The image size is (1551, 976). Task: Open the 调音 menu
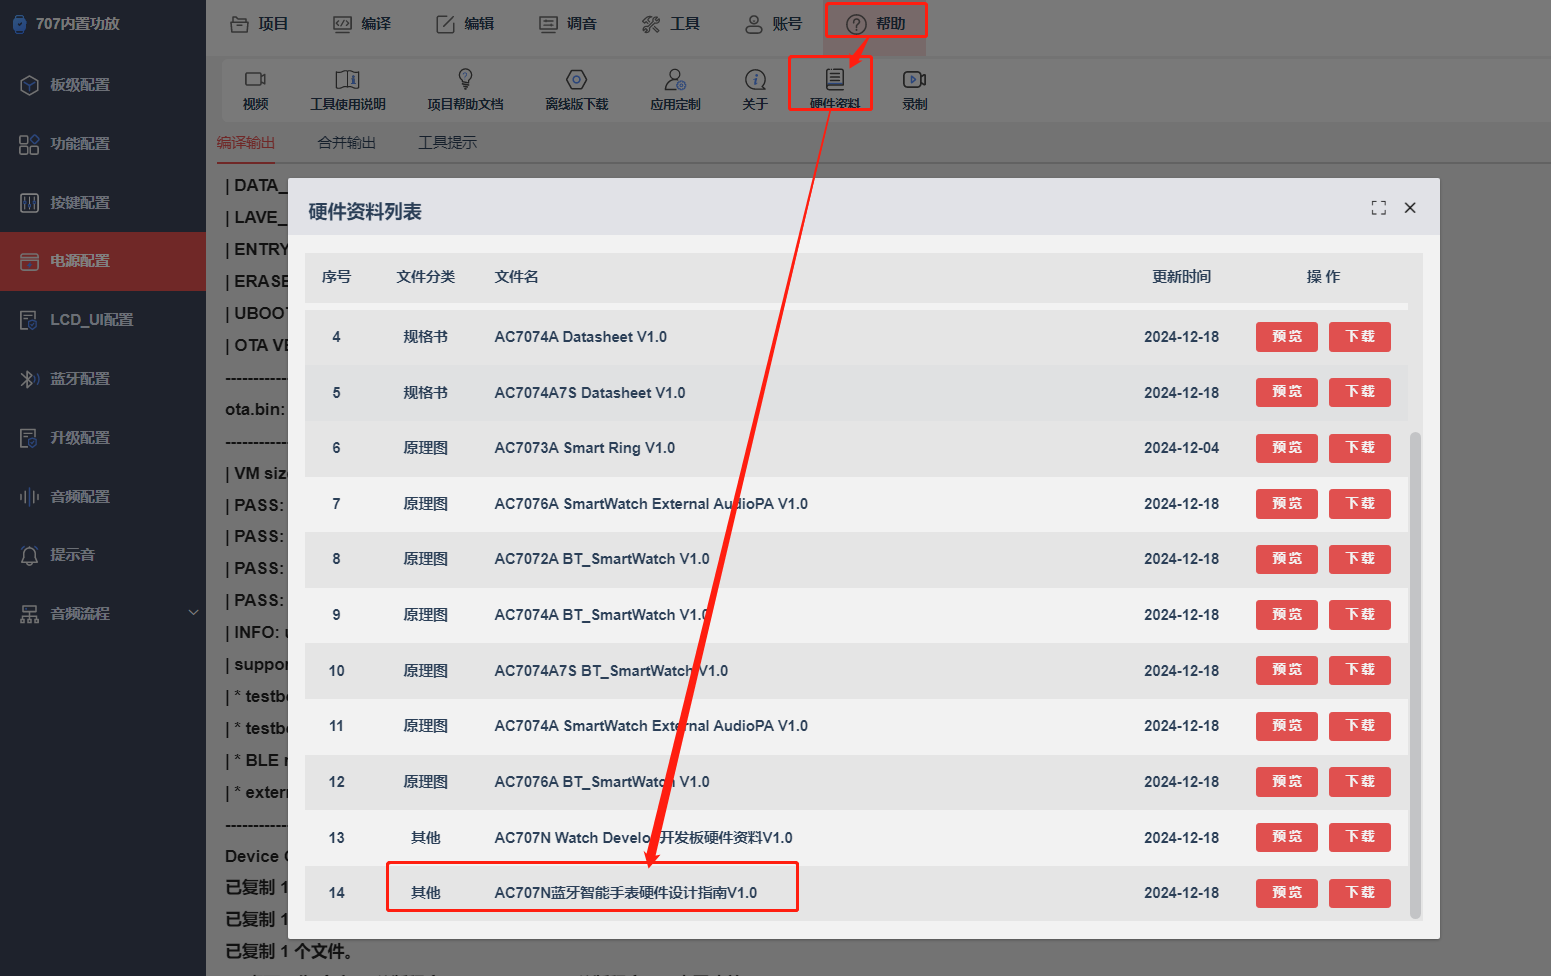coord(568,24)
